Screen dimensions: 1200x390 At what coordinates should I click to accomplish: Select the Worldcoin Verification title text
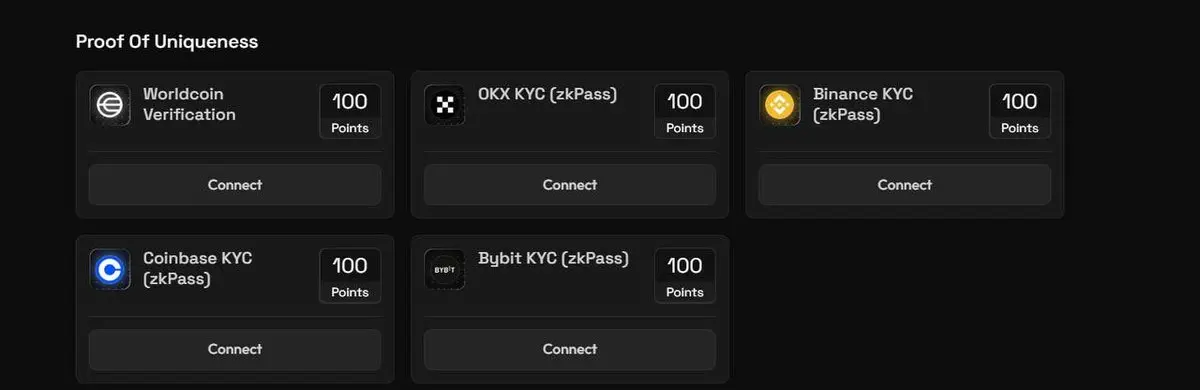coord(190,104)
